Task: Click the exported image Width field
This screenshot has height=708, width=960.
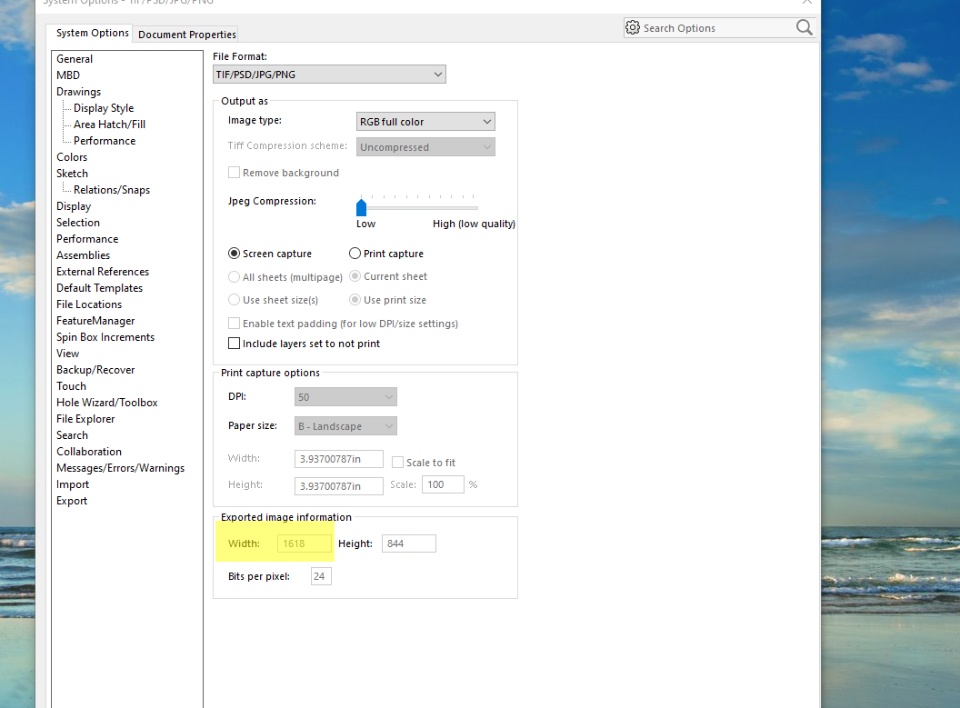Action: (304, 543)
